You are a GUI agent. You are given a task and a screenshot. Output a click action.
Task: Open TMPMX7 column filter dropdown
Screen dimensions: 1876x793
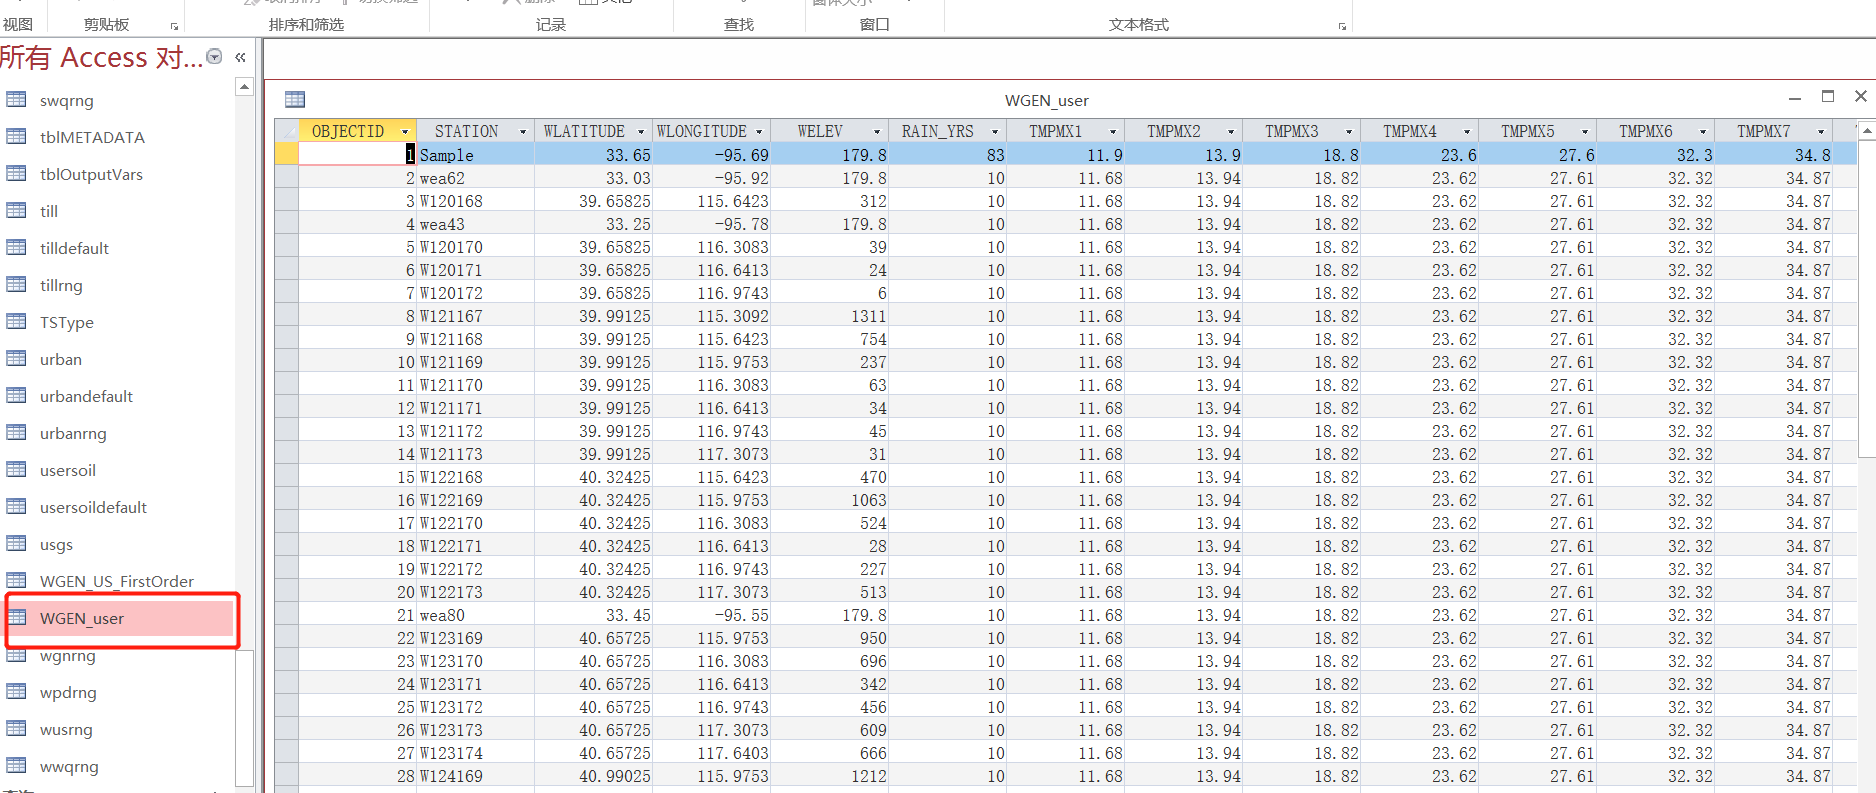tap(1821, 132)
